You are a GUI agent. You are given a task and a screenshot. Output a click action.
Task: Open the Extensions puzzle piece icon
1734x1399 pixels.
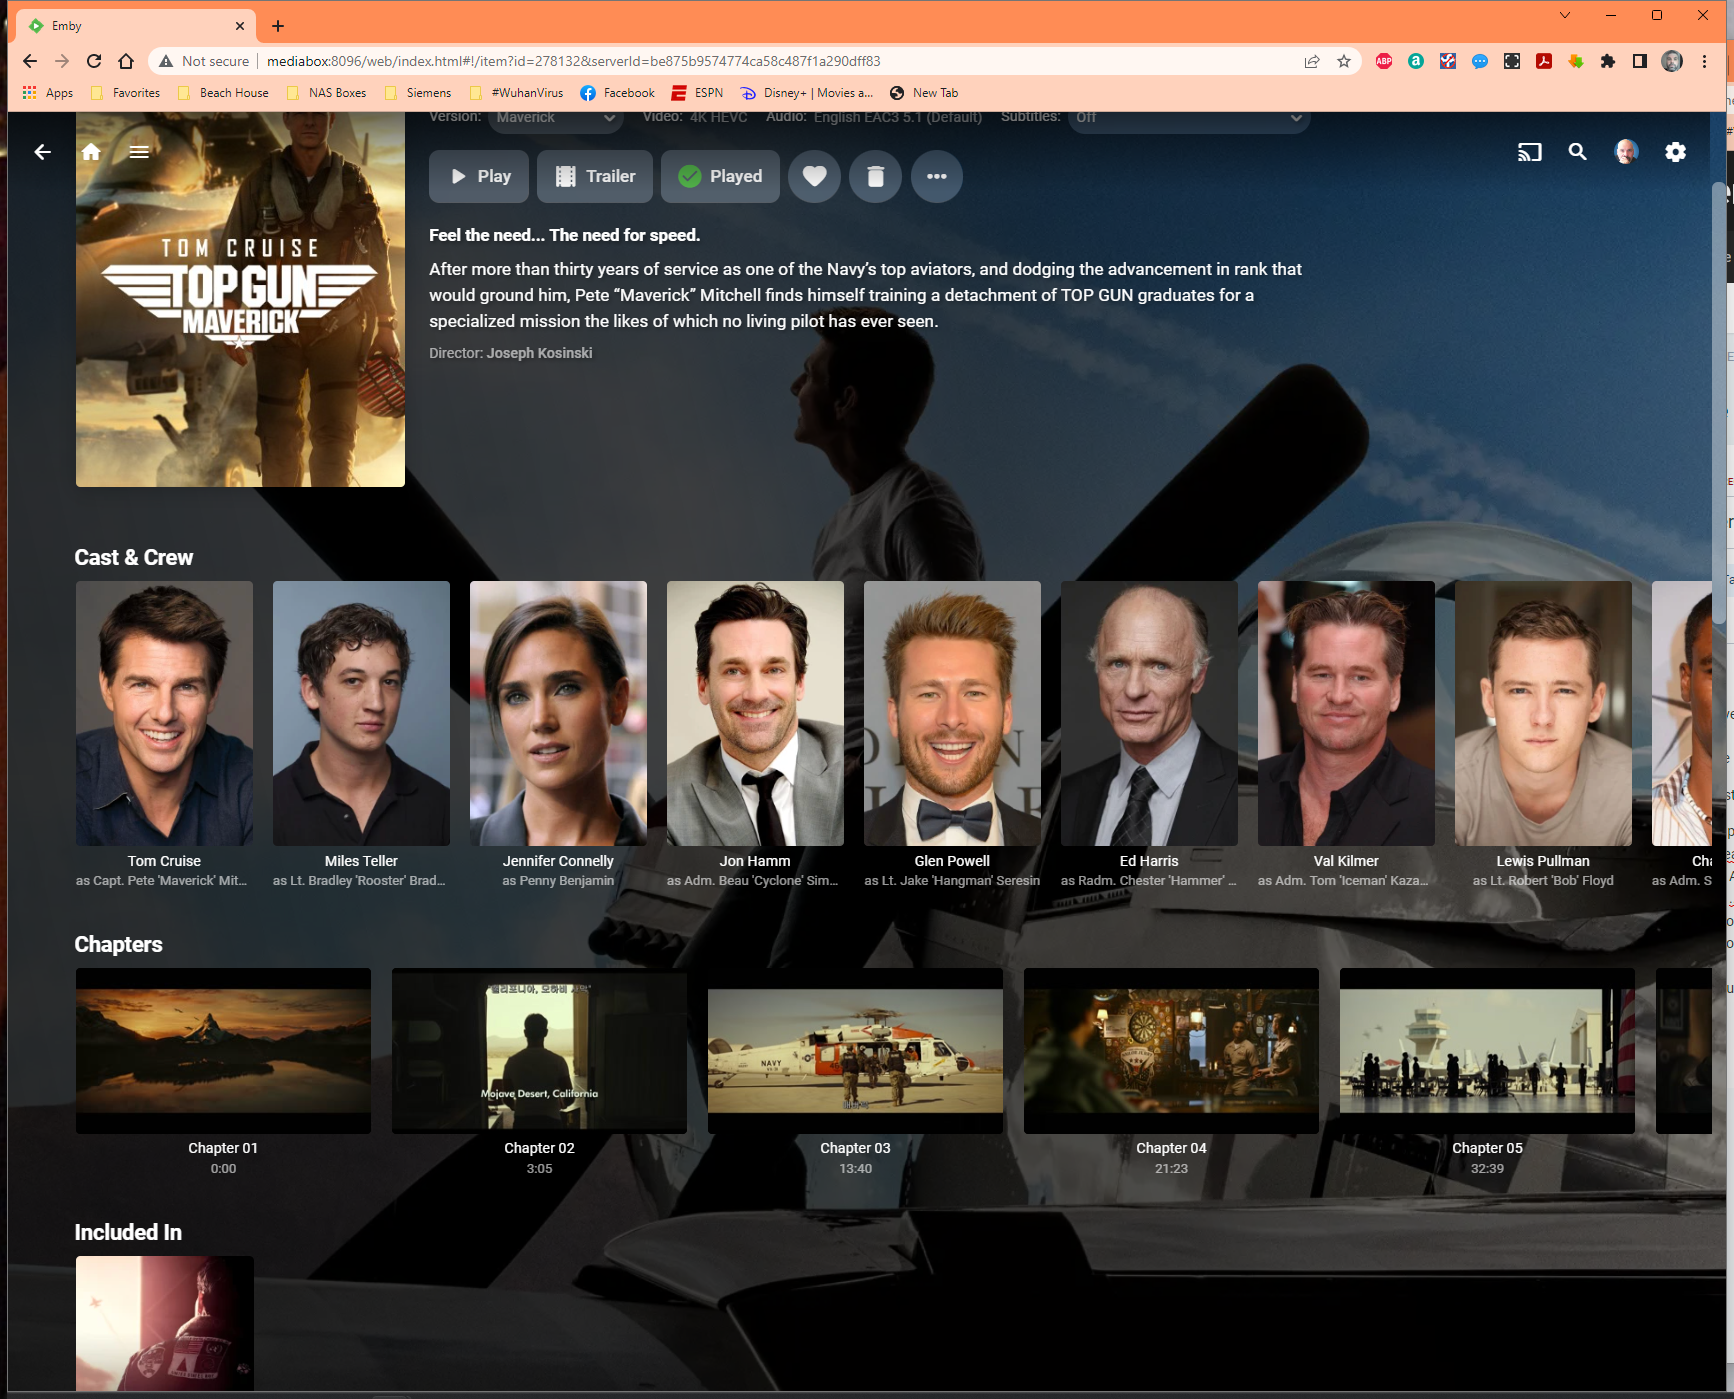click(1608, 61)
